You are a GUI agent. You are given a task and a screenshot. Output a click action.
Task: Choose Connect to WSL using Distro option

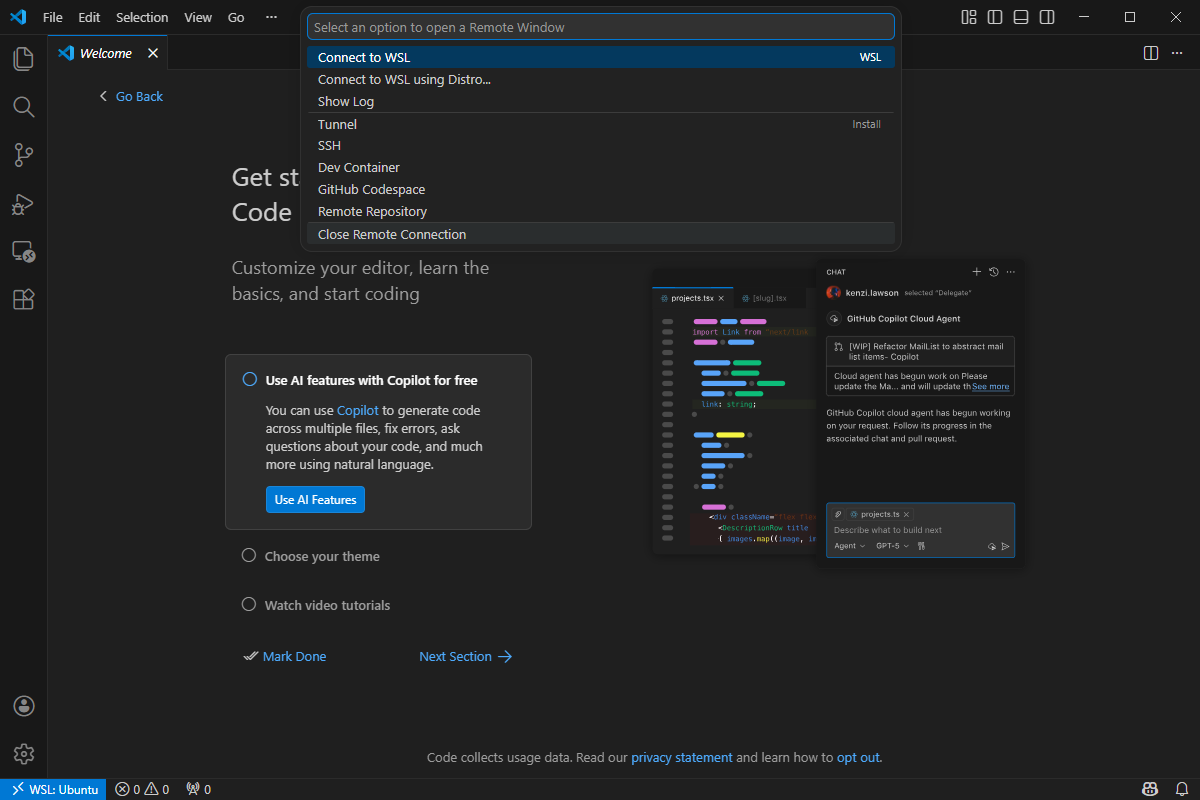pyautogui.click(x=404, y=79)
